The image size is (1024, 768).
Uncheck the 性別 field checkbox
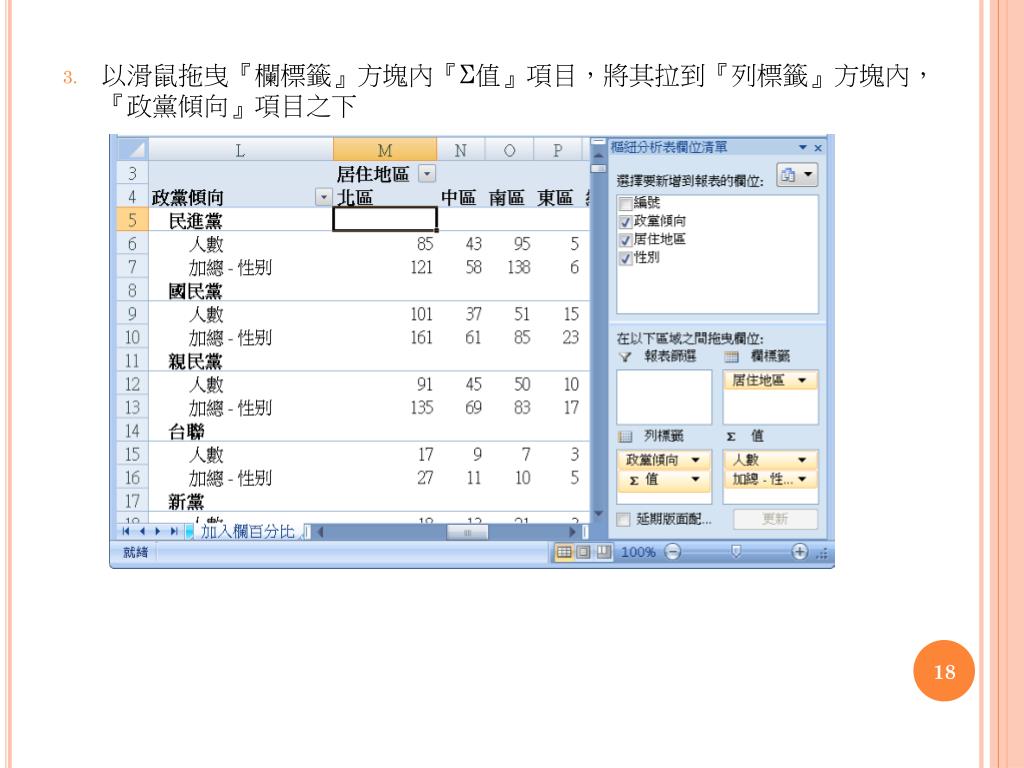(625, 258)
